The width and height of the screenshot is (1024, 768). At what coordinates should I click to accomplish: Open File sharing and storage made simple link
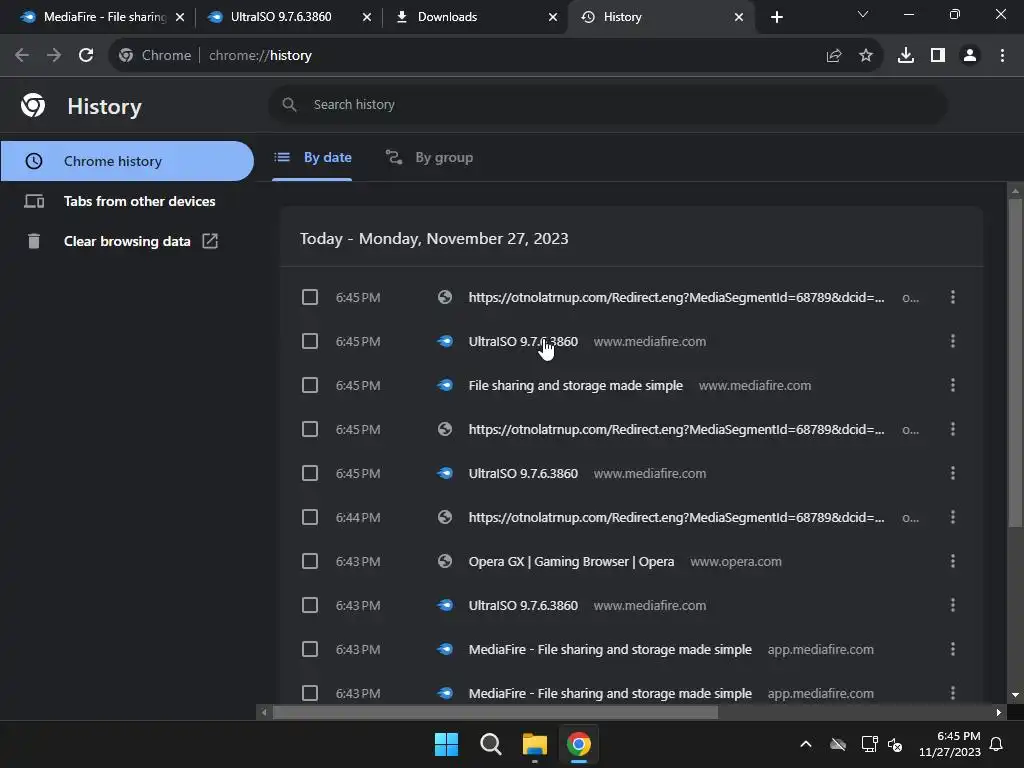click(x=575, y=386)
